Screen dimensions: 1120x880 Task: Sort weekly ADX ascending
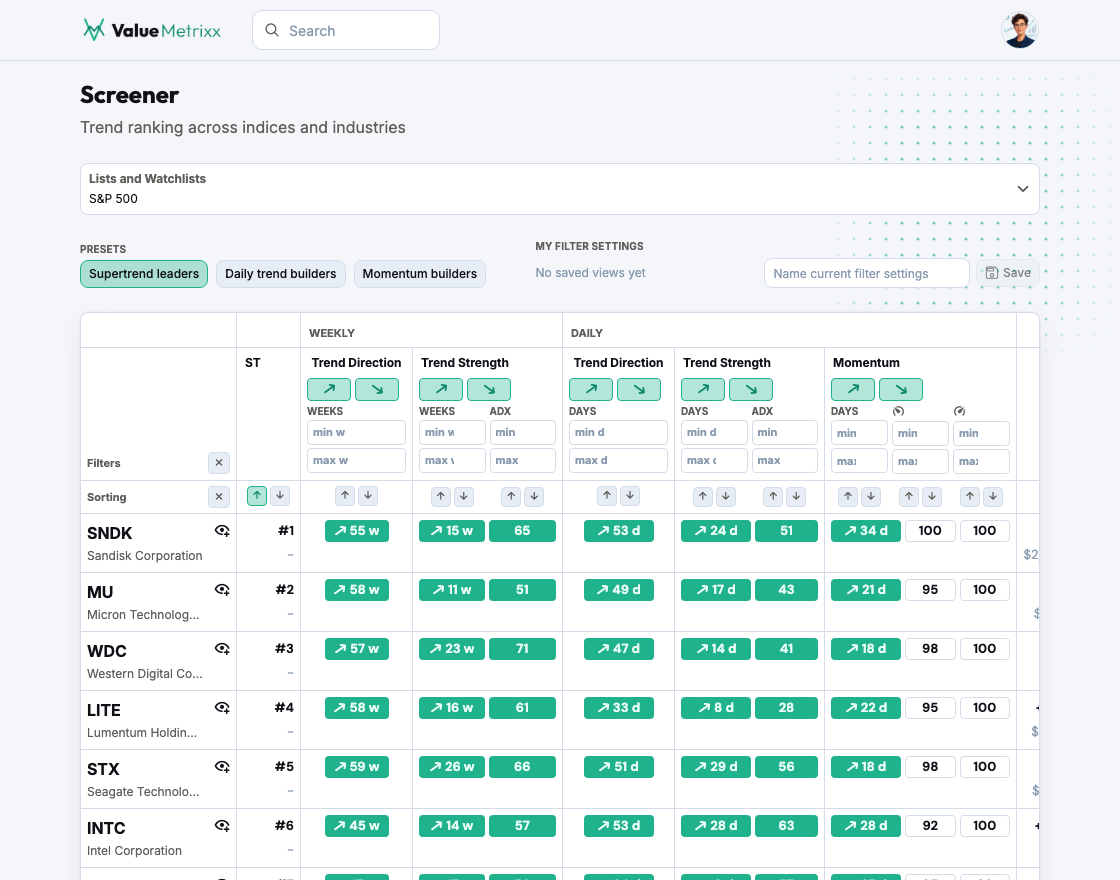click(x=511, y=496)
